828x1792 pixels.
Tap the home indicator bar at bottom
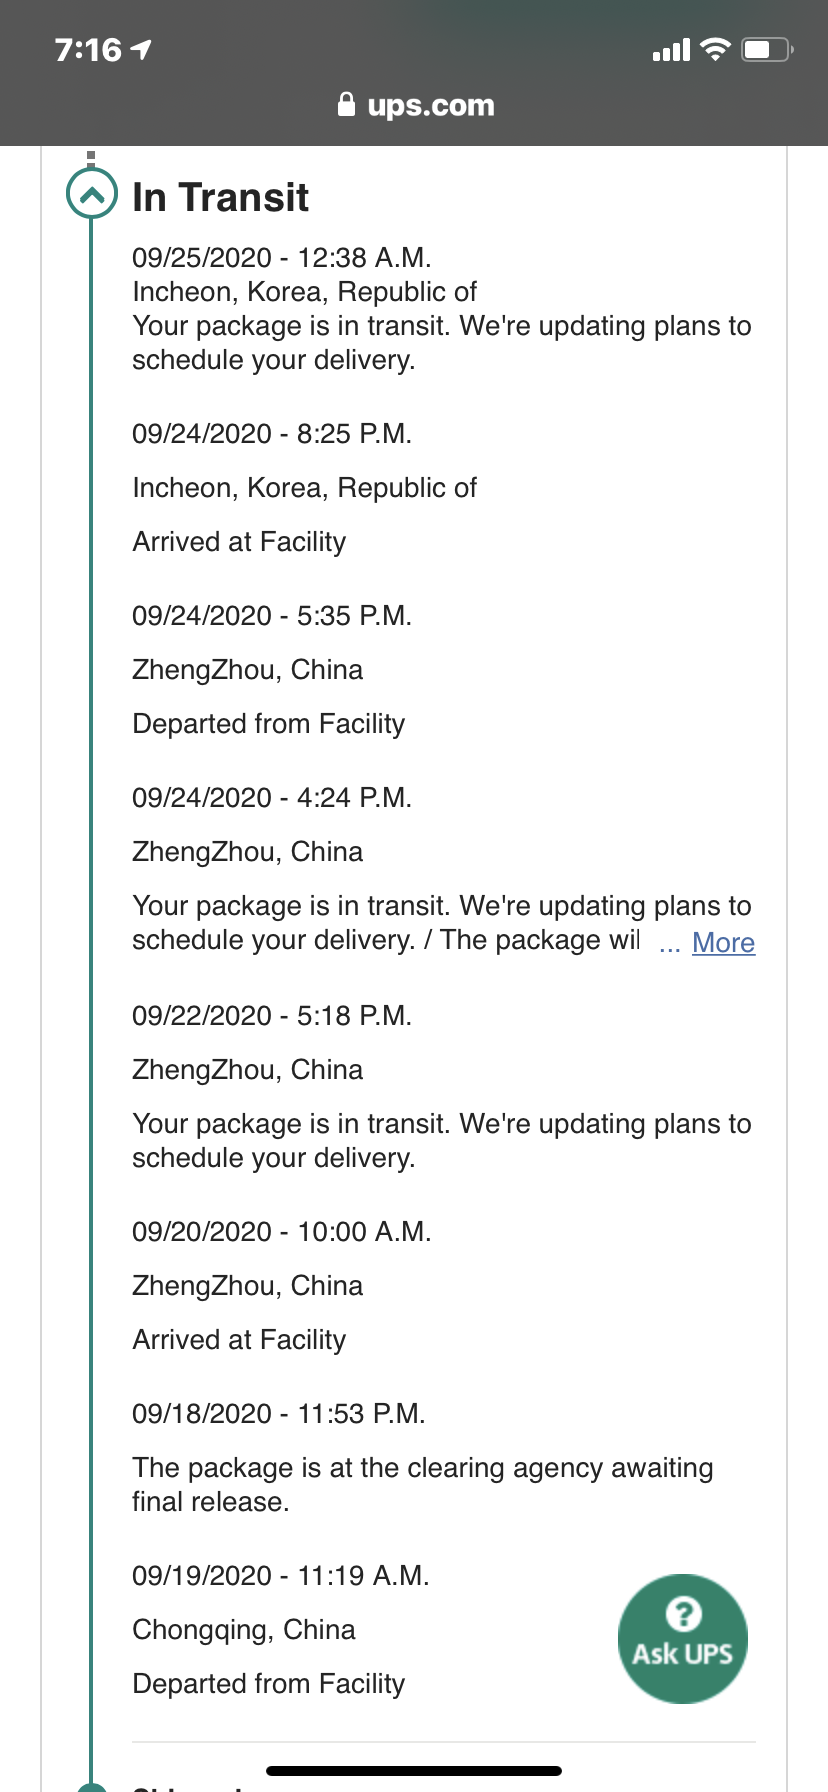point(414,1771)
